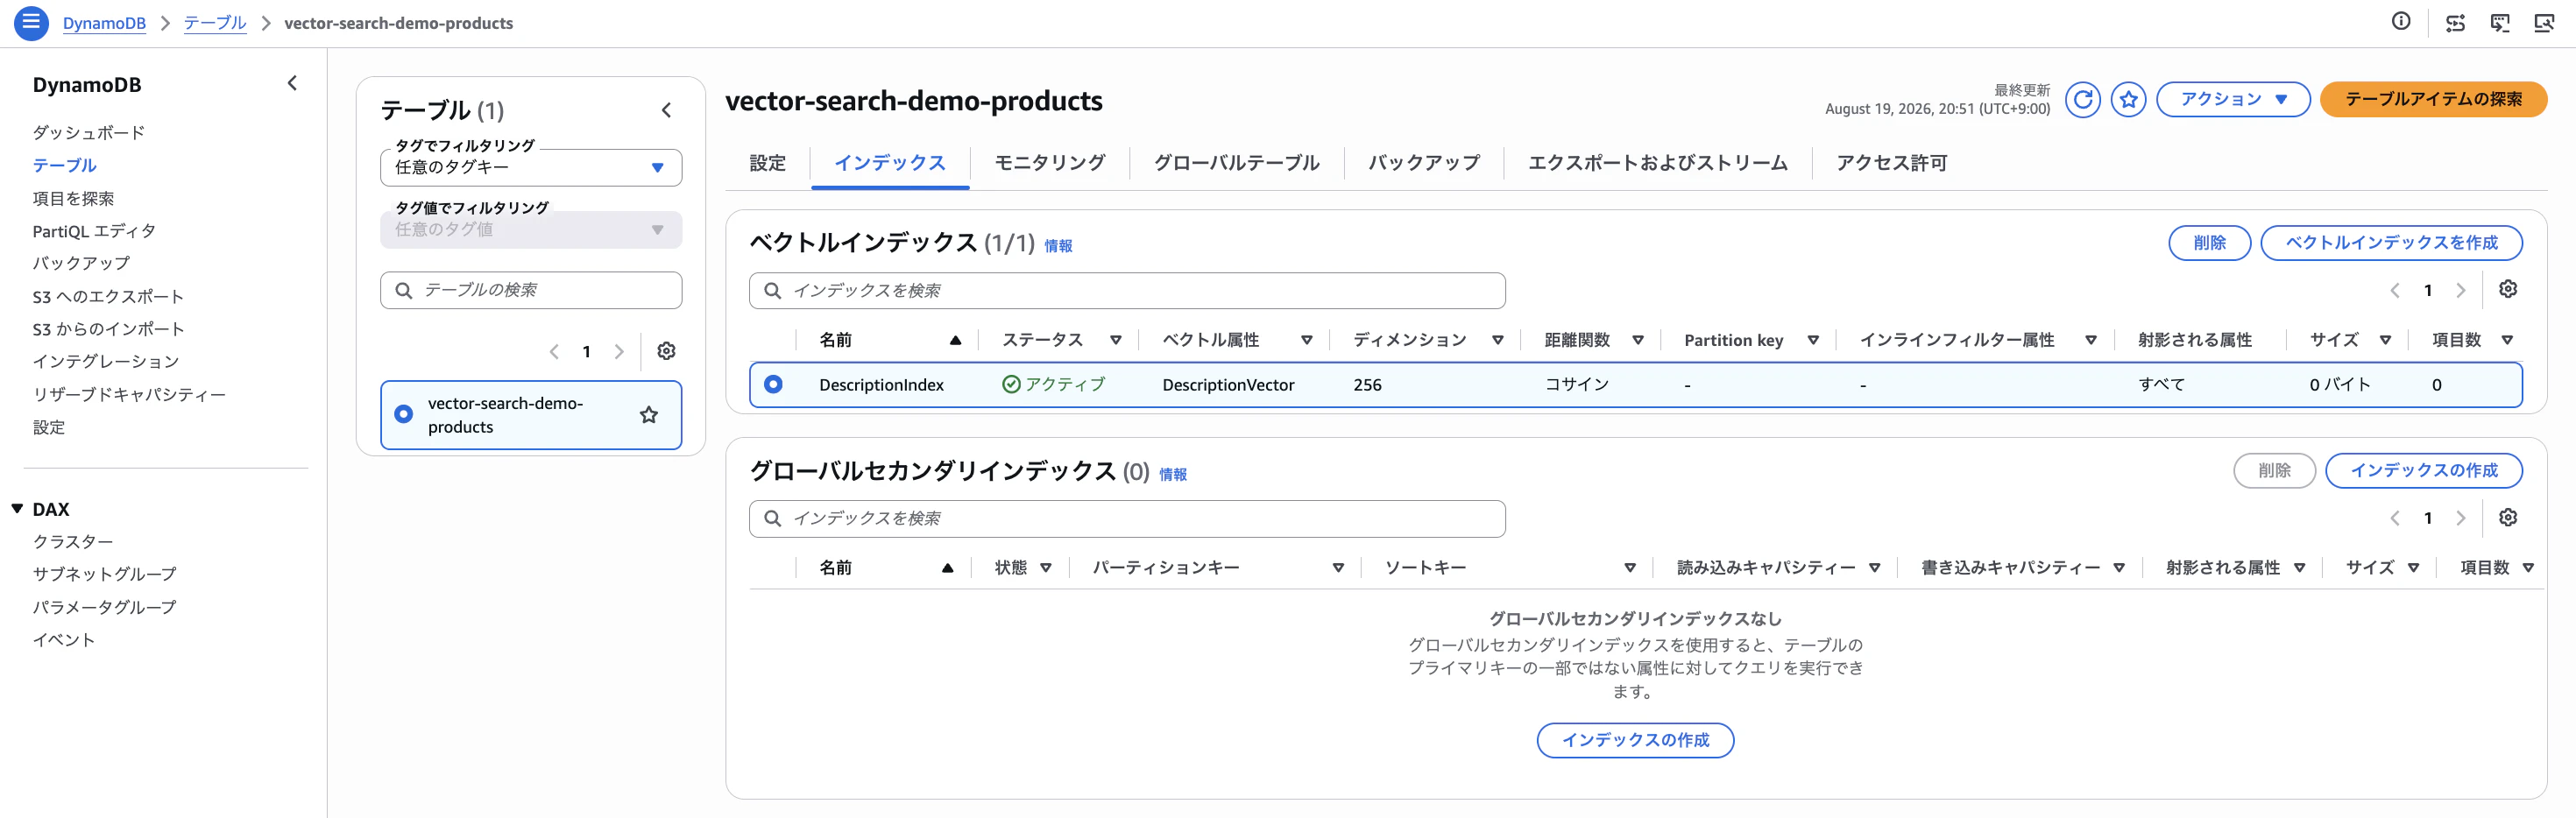Viewport: 2576px width, 818px height.
Task: Open S3 へのエクスポート navigation item
Action: tap(108, 297)
